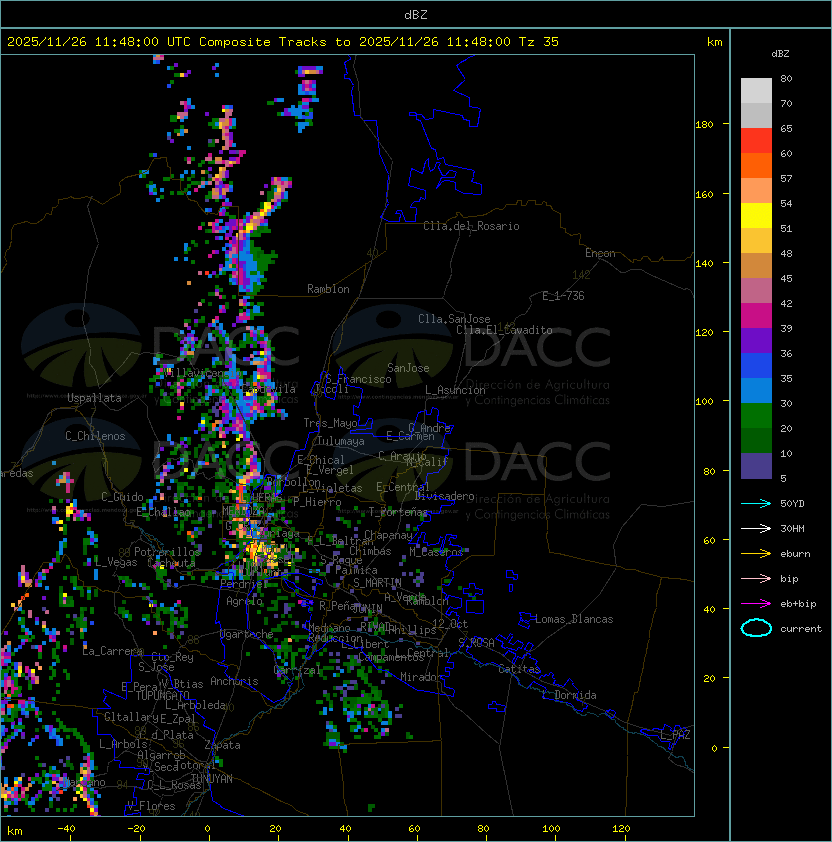Click the 'Tres_Mayo' map label

(330, 423)
